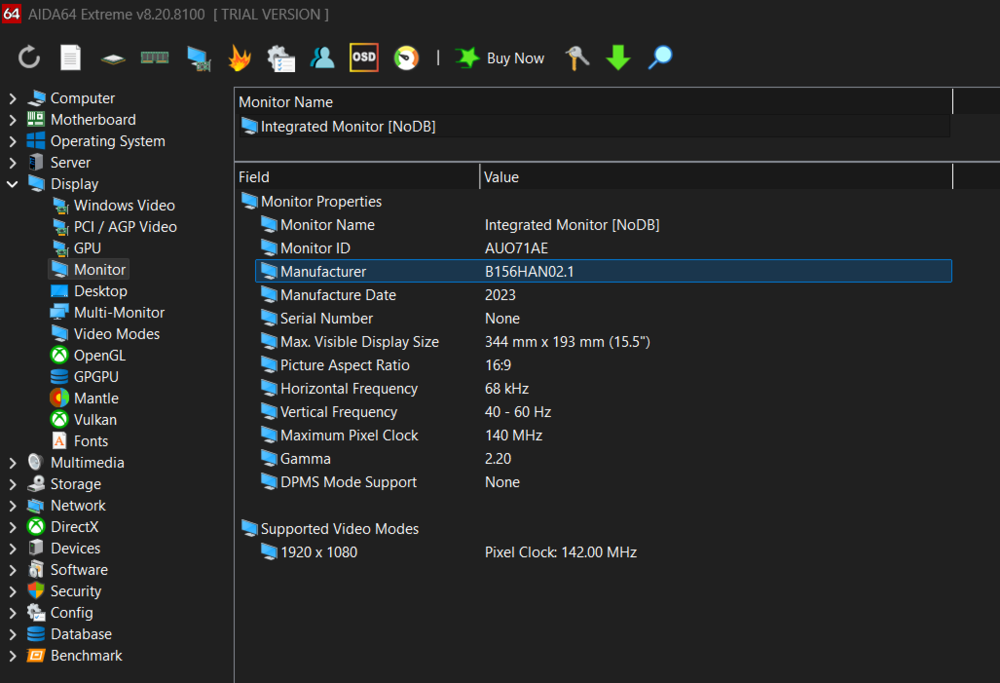The image size is (1000, 683).
Task: Select Integrated Monitor [NoDB] in top list
Action: pos(594,127)
